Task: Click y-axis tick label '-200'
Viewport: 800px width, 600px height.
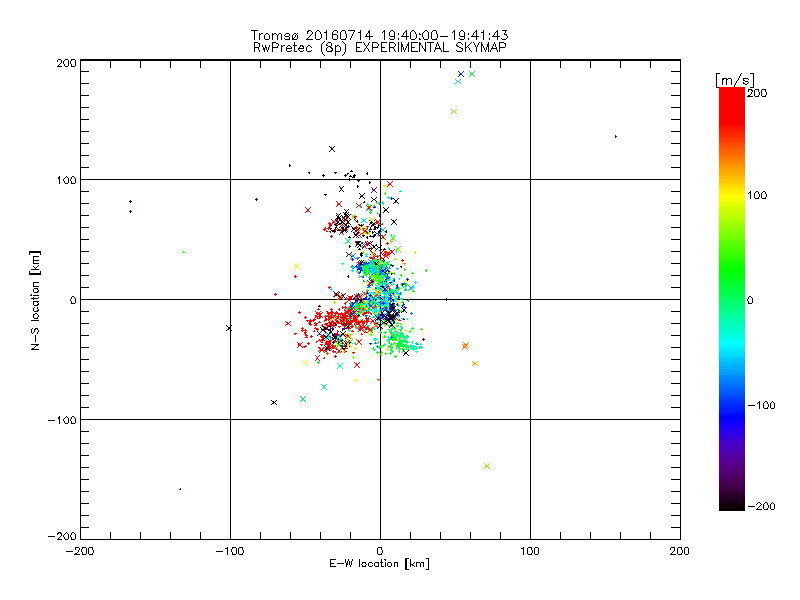Action: tap(62, 536)
